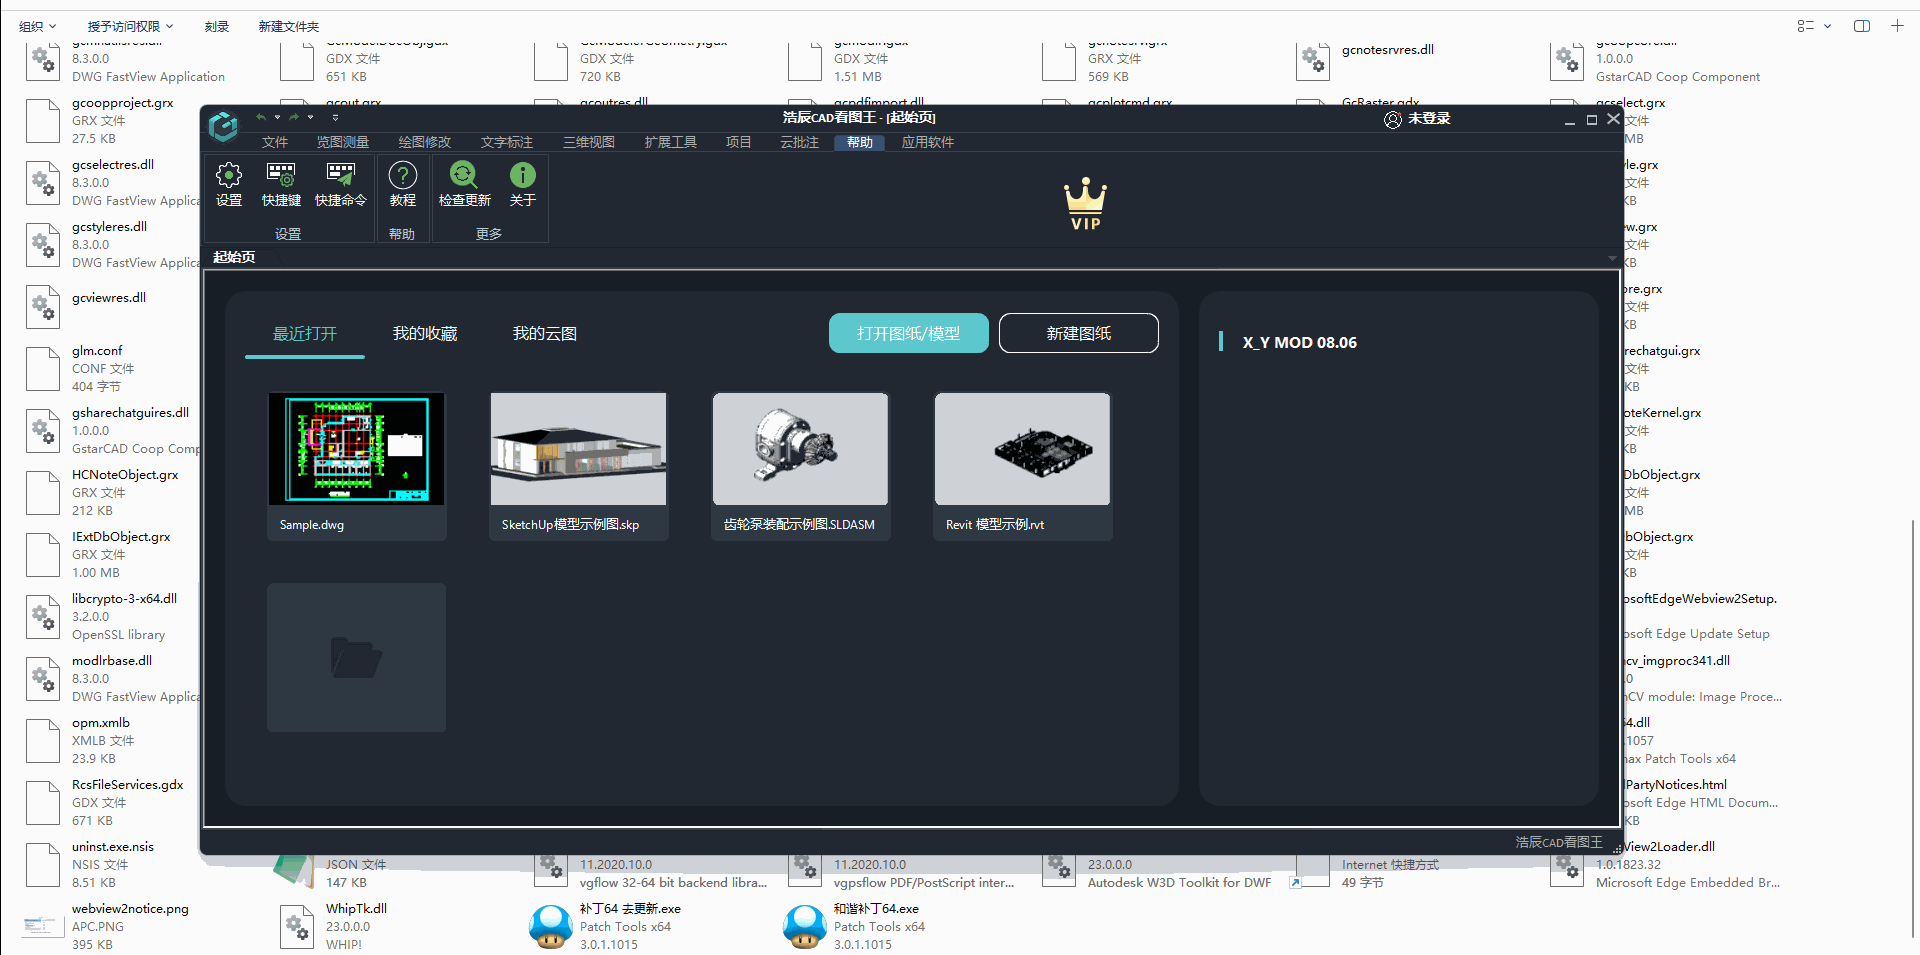Select the WhipTk.dll file icon

pyautogui.click(x=297, y=927)
